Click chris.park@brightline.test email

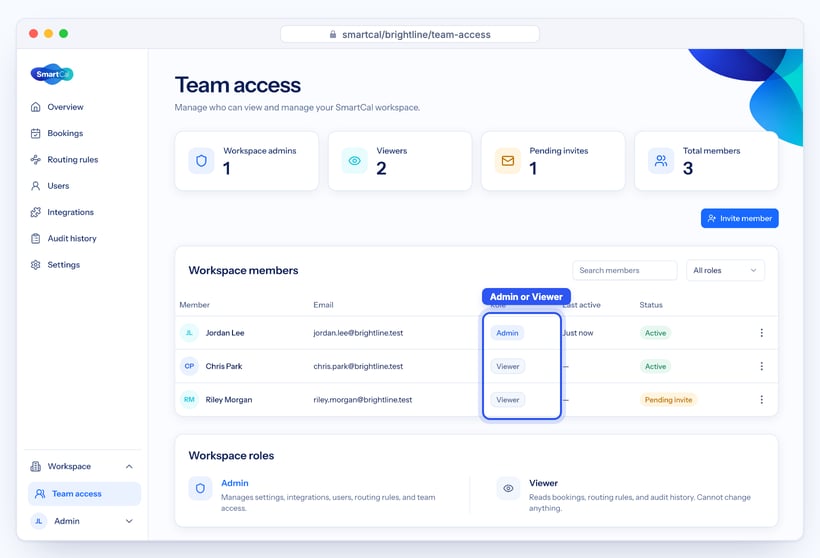[x=358, y=366]
